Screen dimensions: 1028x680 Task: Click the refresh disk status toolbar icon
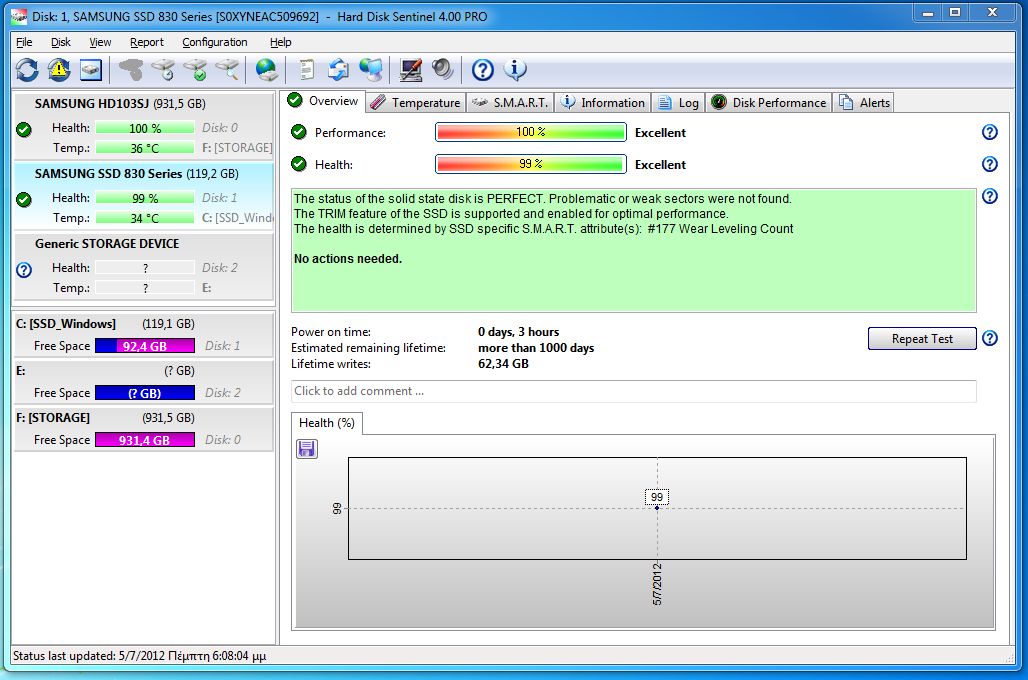pyautogui.click(x=27, y=70)
